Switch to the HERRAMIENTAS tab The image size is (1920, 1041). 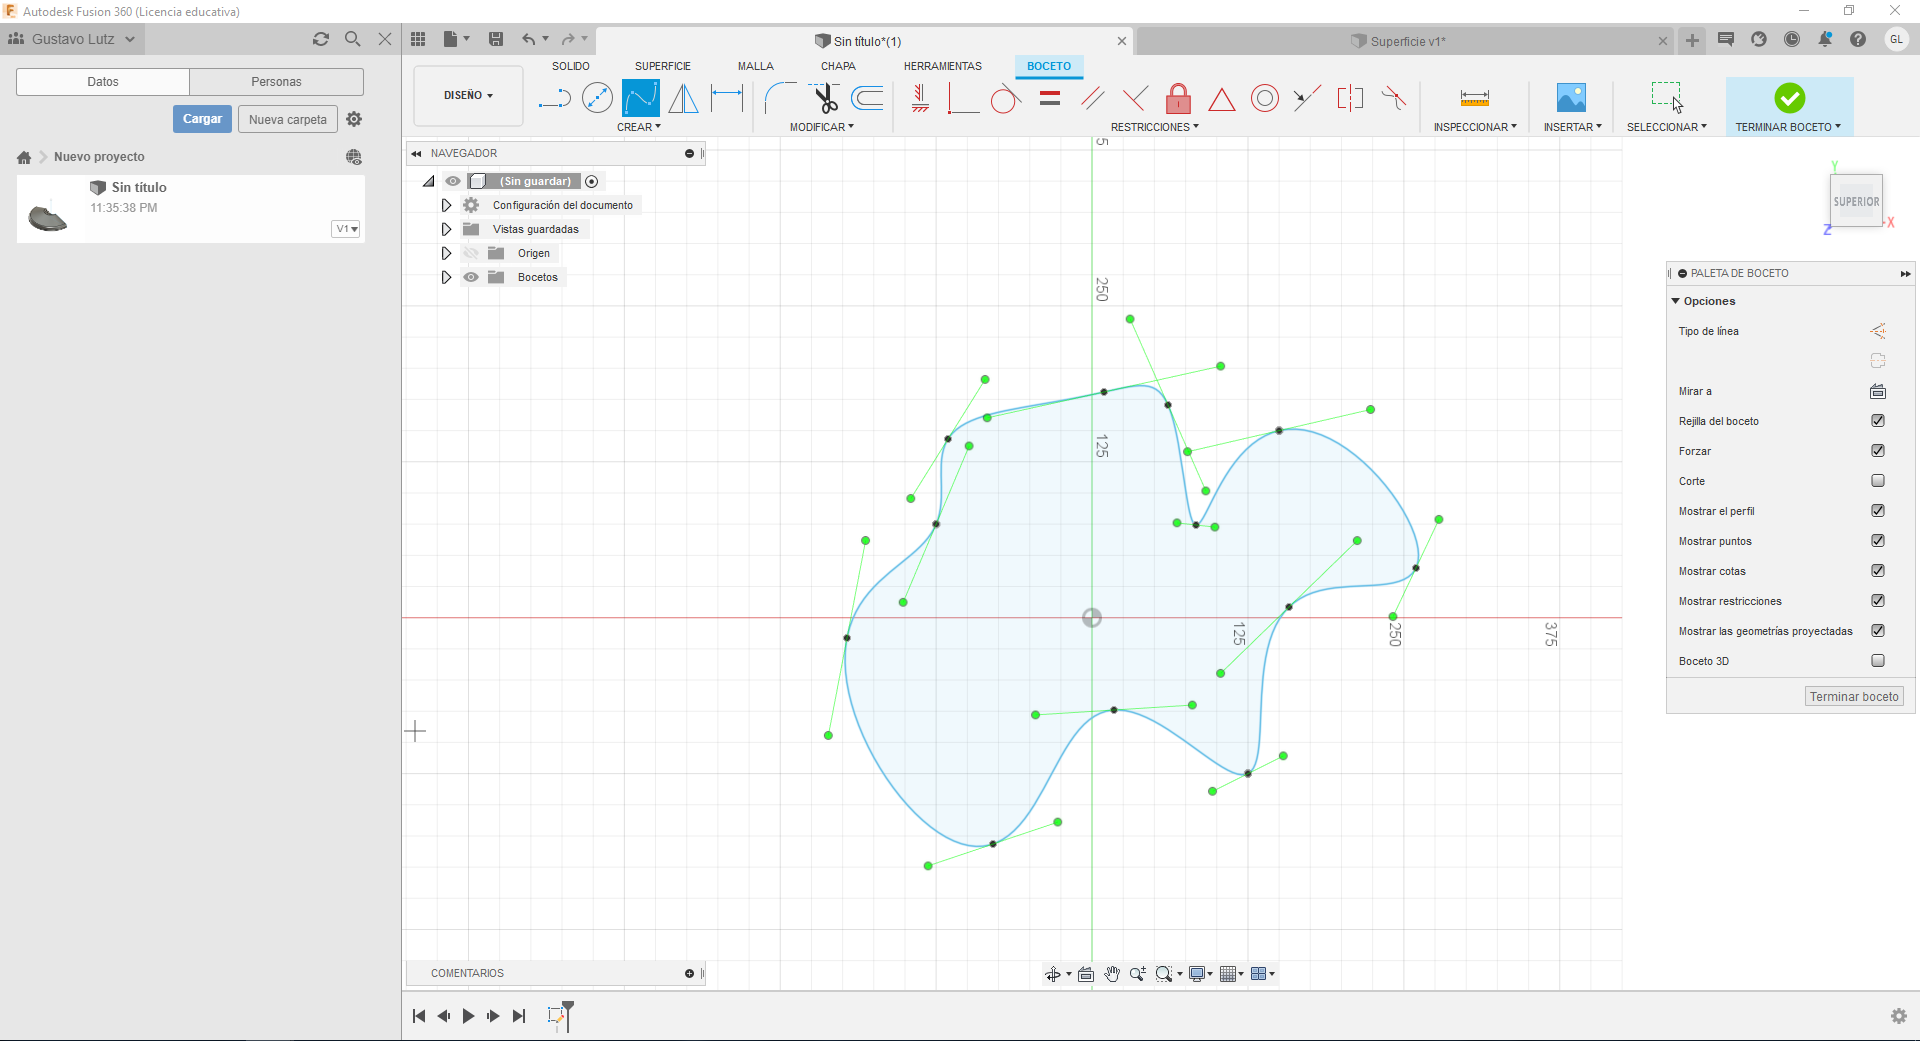point(943,66)
